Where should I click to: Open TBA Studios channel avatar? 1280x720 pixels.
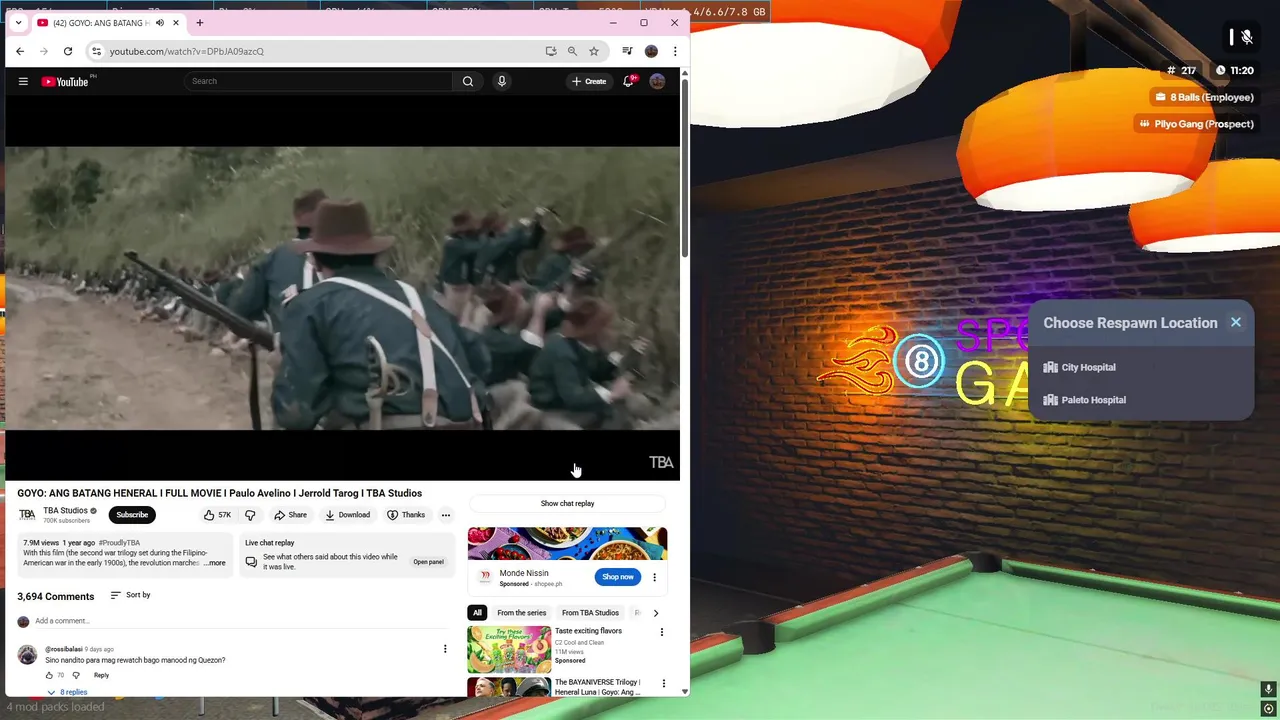click(27, 515)
